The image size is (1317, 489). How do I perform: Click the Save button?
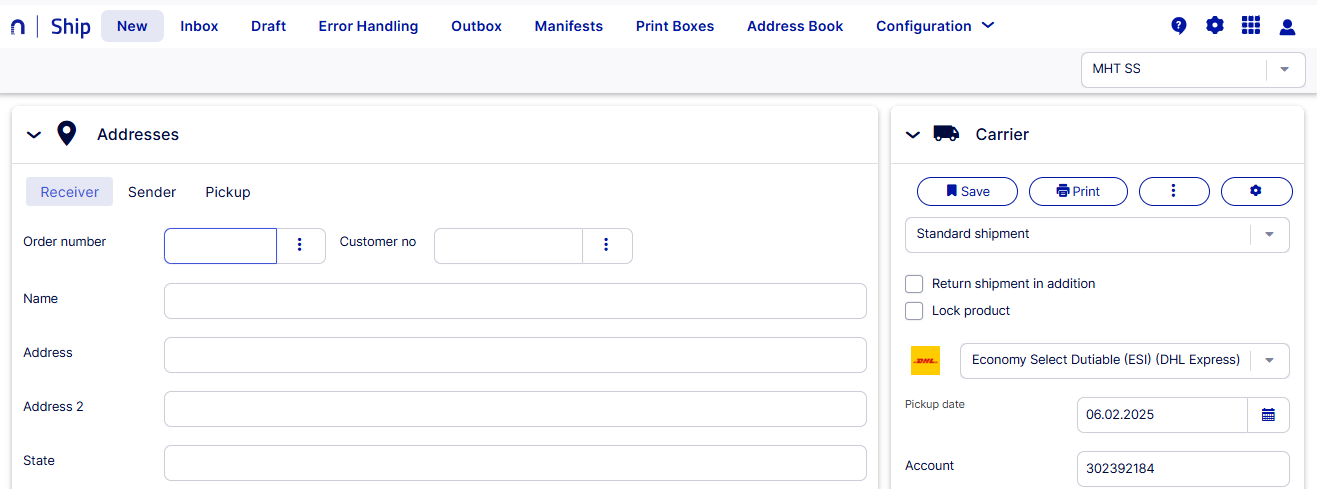(967, 191)
